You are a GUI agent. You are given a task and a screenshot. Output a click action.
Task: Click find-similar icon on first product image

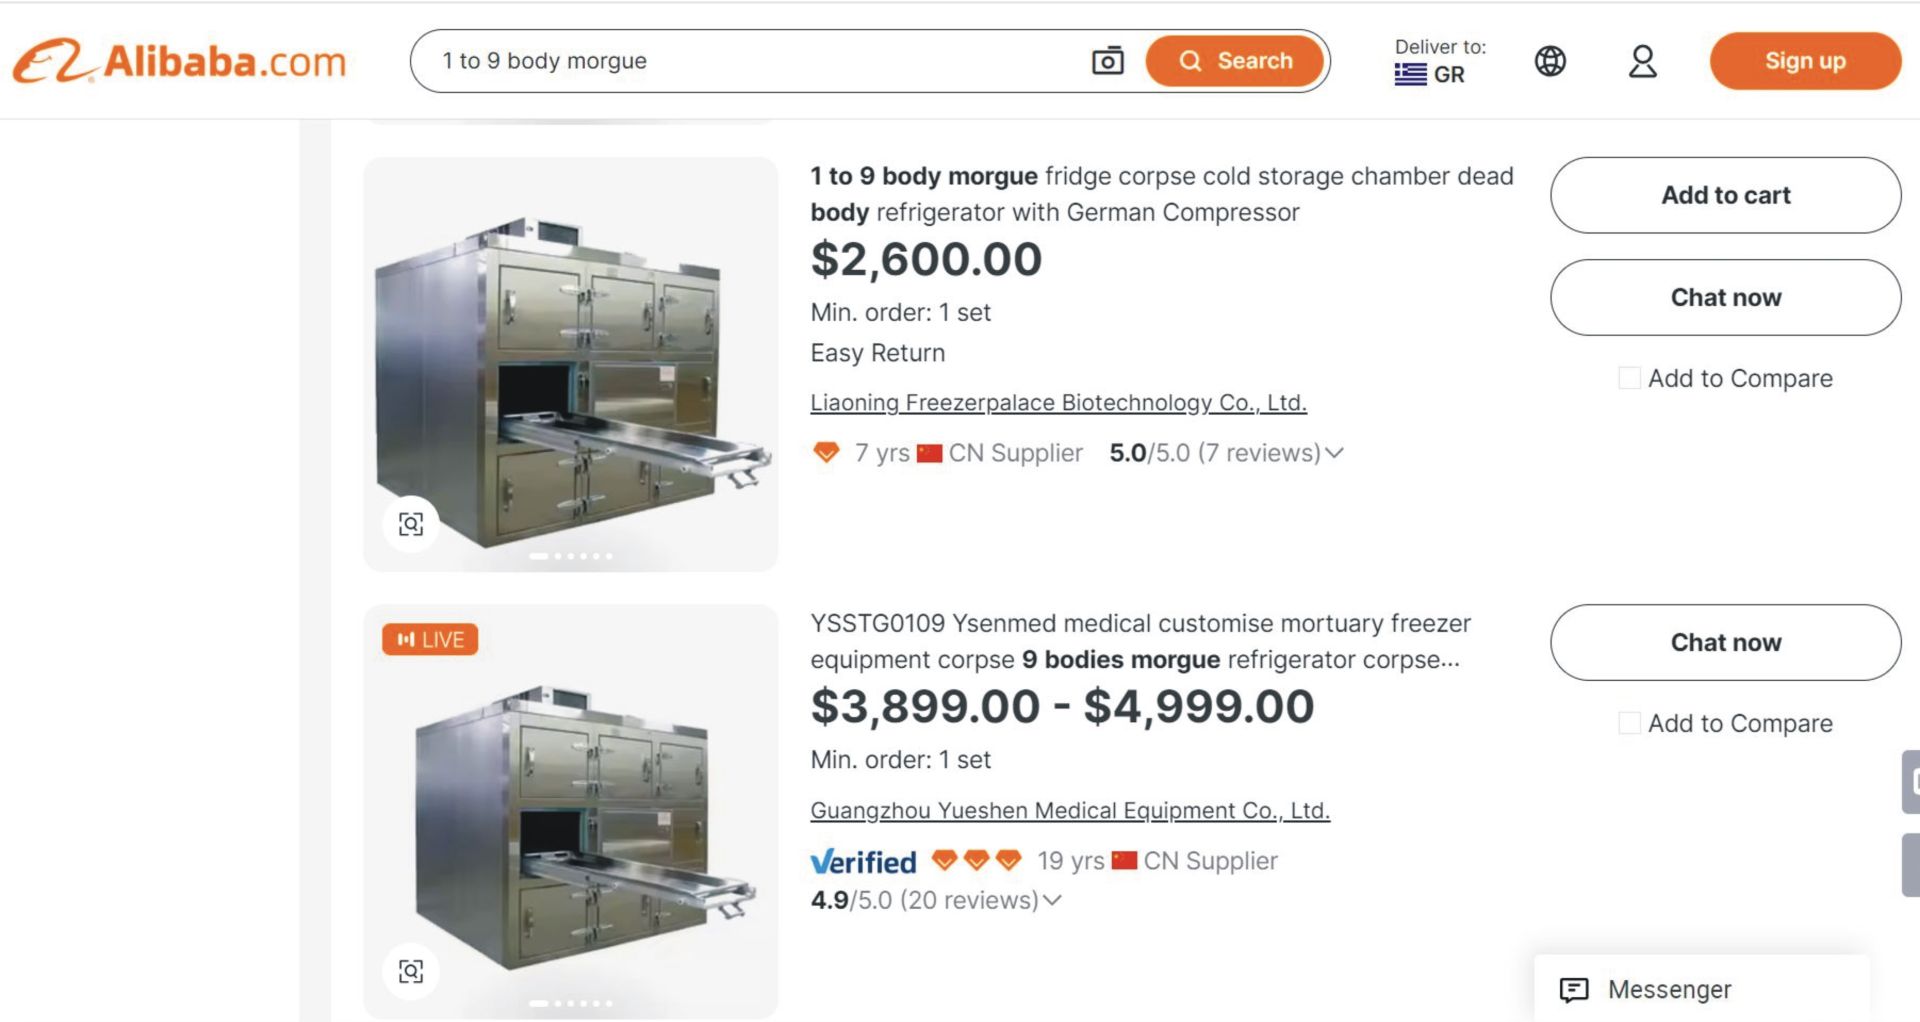click(x=411, y=524)
